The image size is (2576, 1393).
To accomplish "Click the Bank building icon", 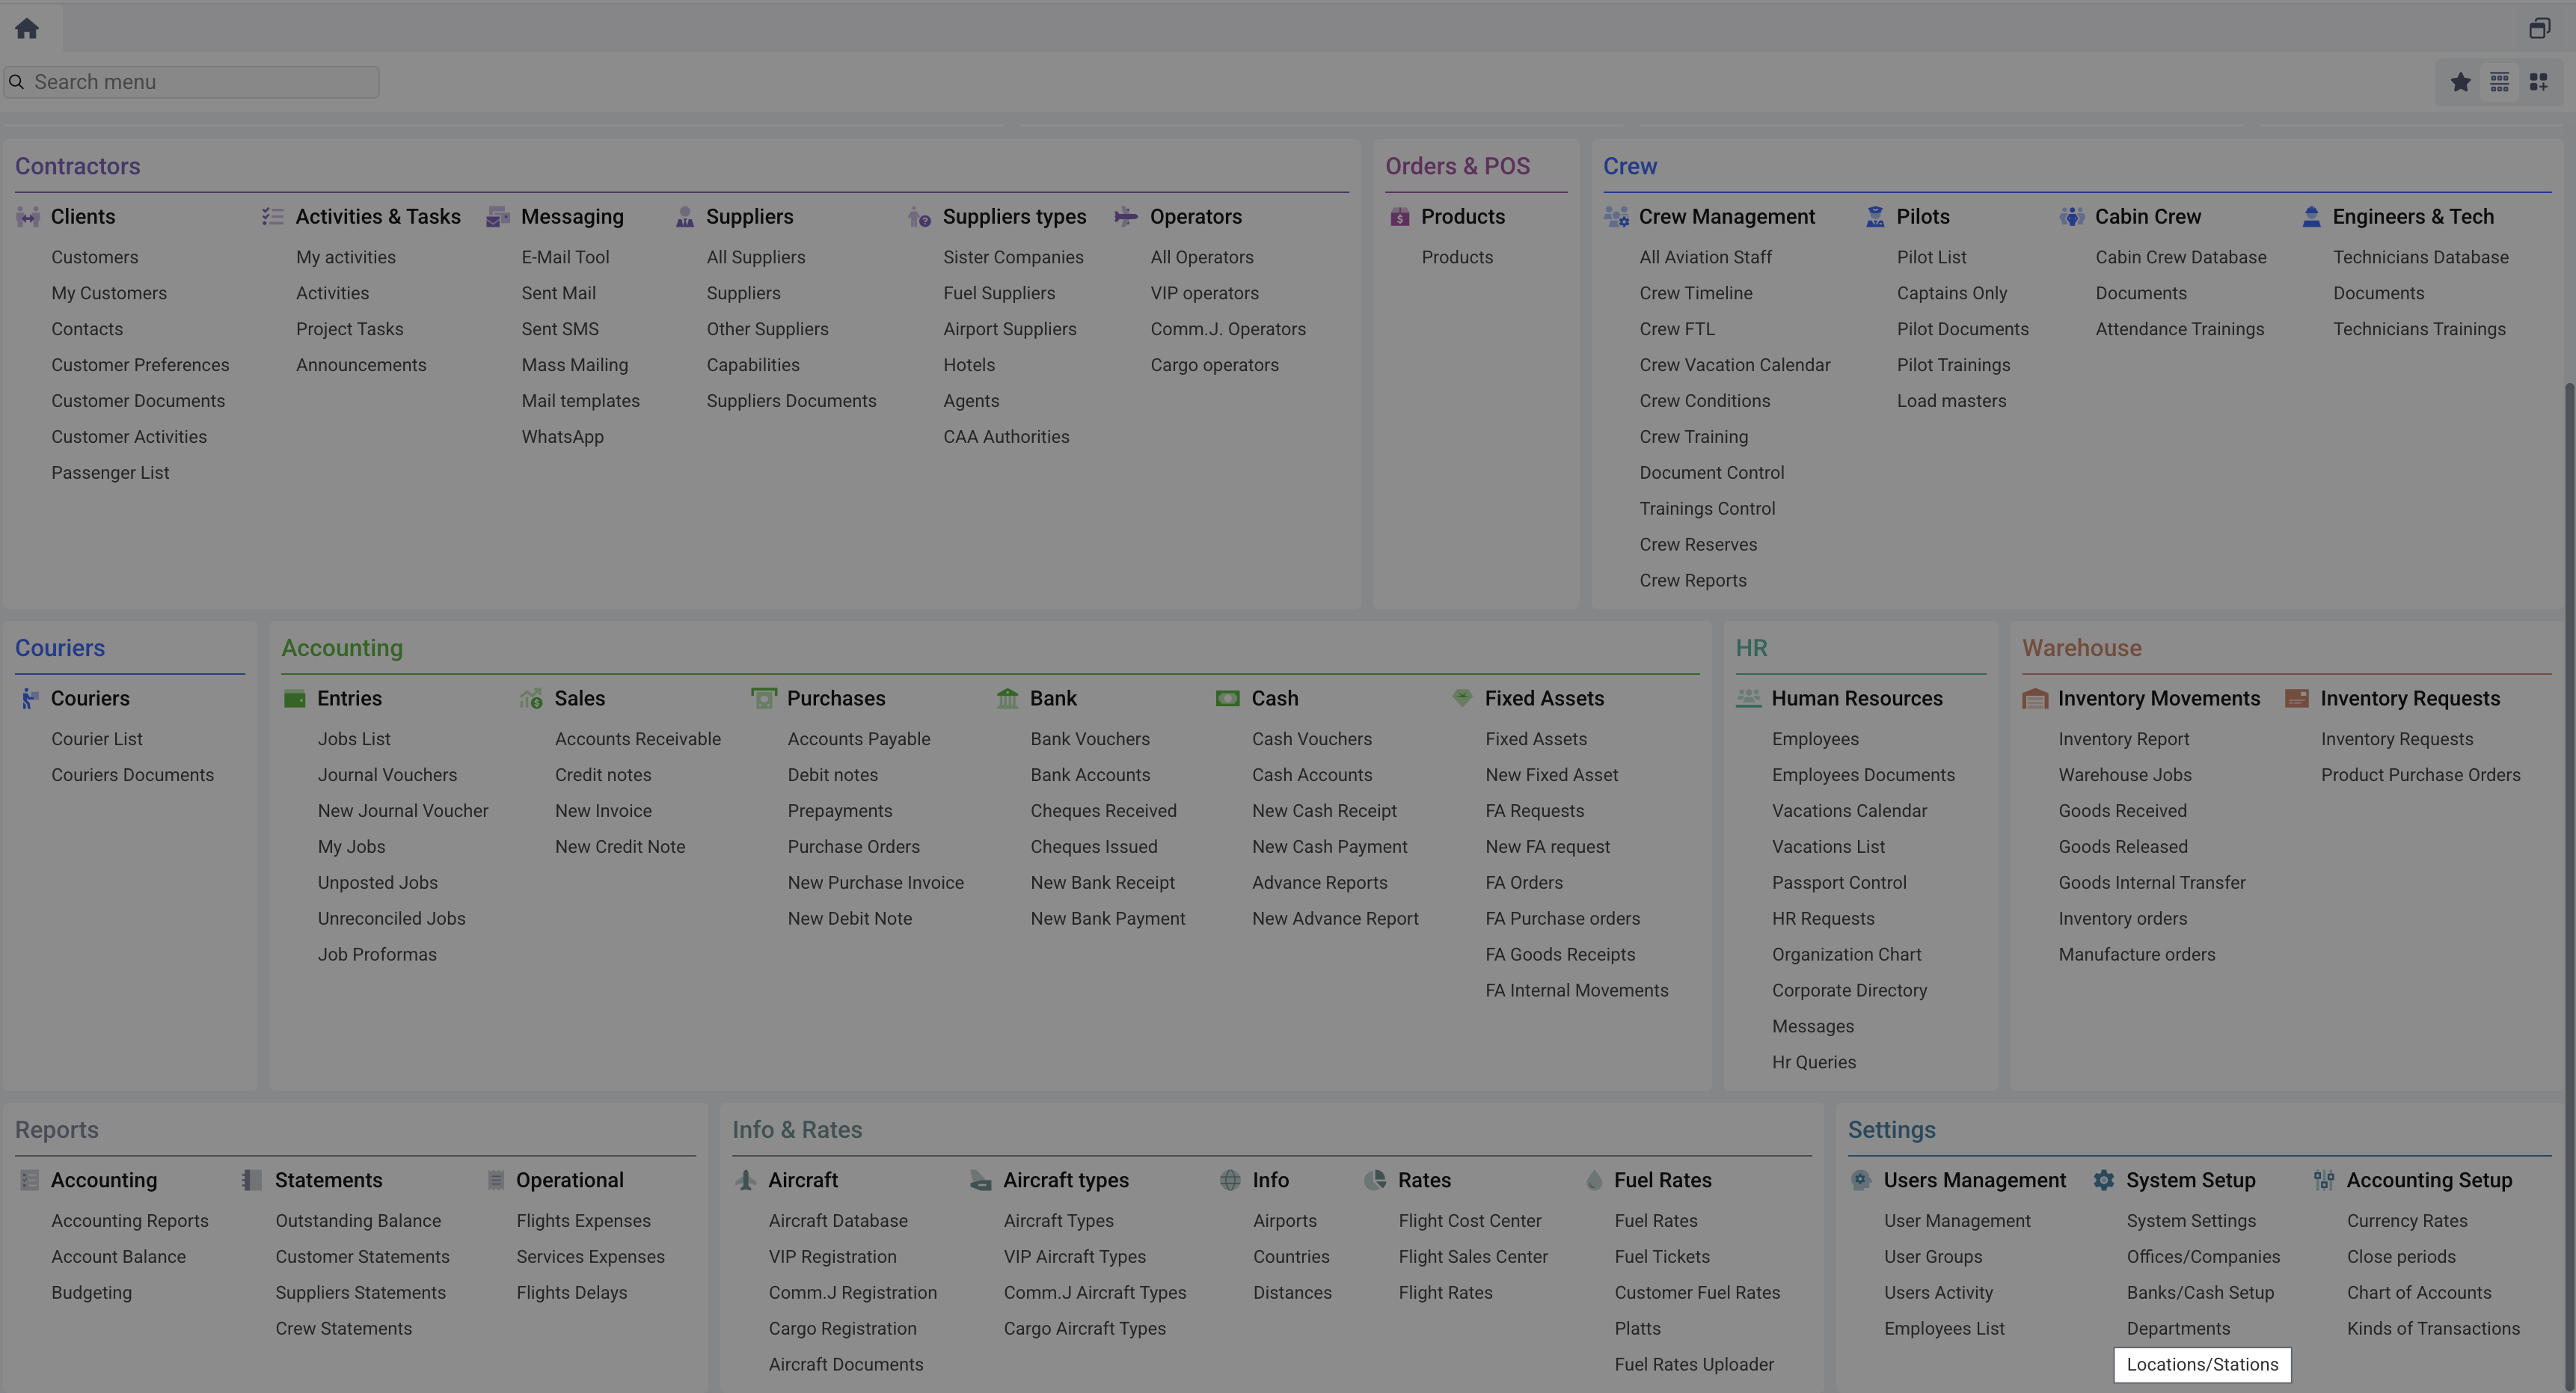I will (1007, 699).
